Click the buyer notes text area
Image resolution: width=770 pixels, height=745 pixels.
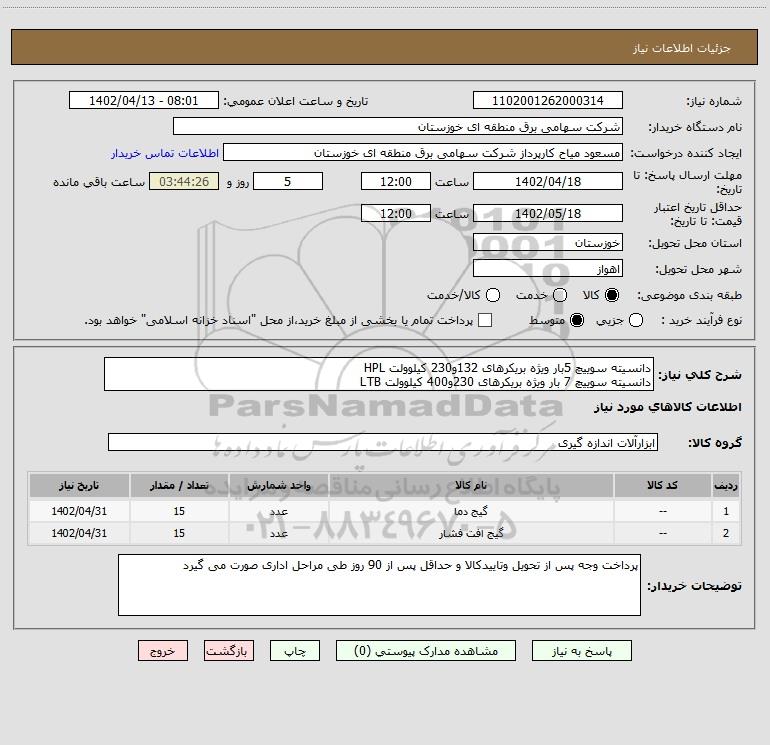379,585
